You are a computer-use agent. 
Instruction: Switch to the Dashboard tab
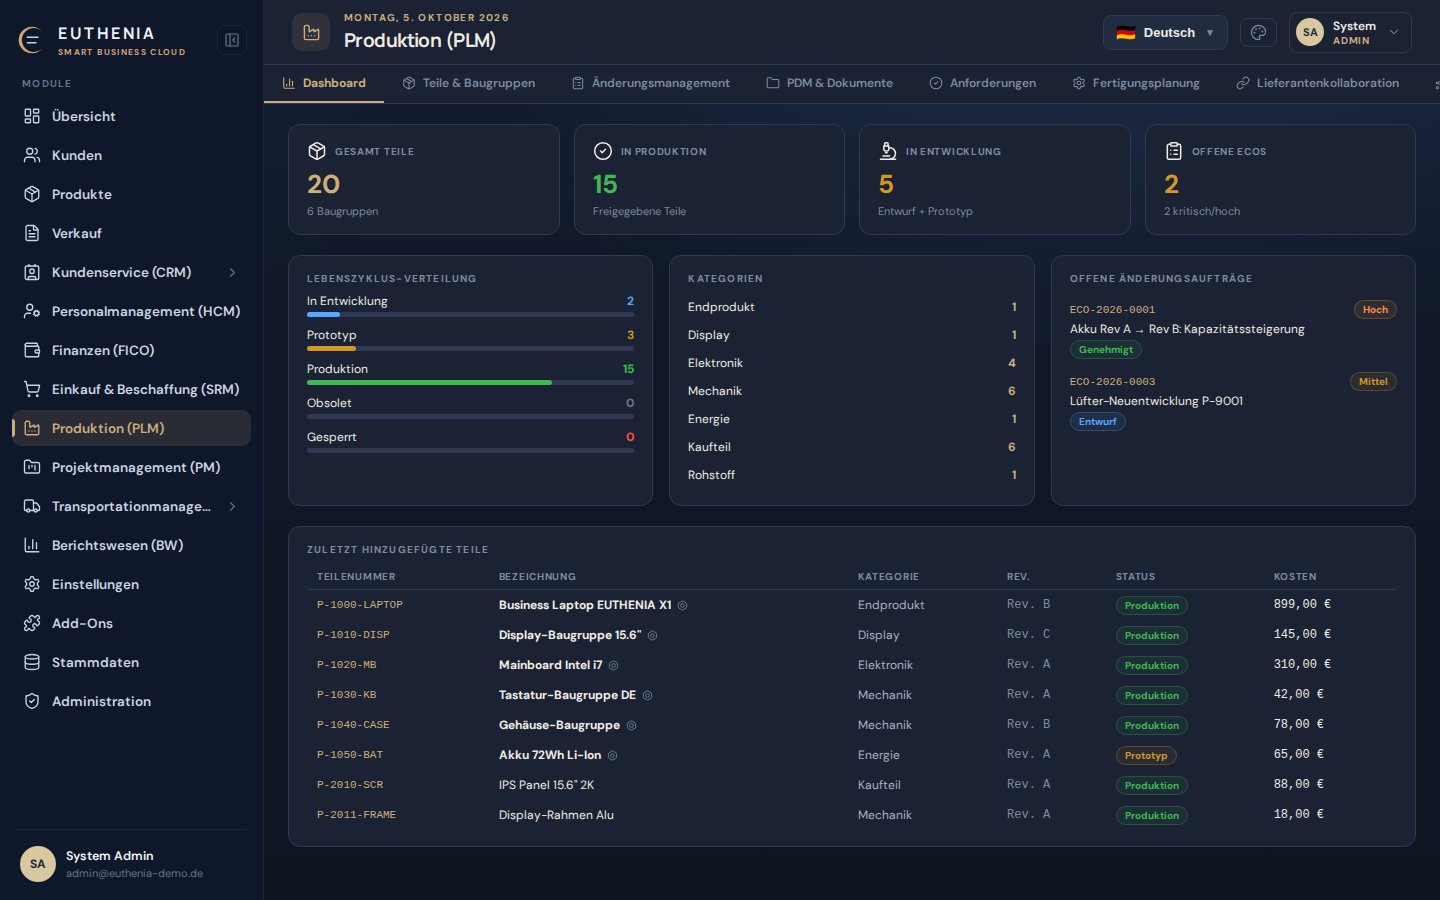click(324, 83)
